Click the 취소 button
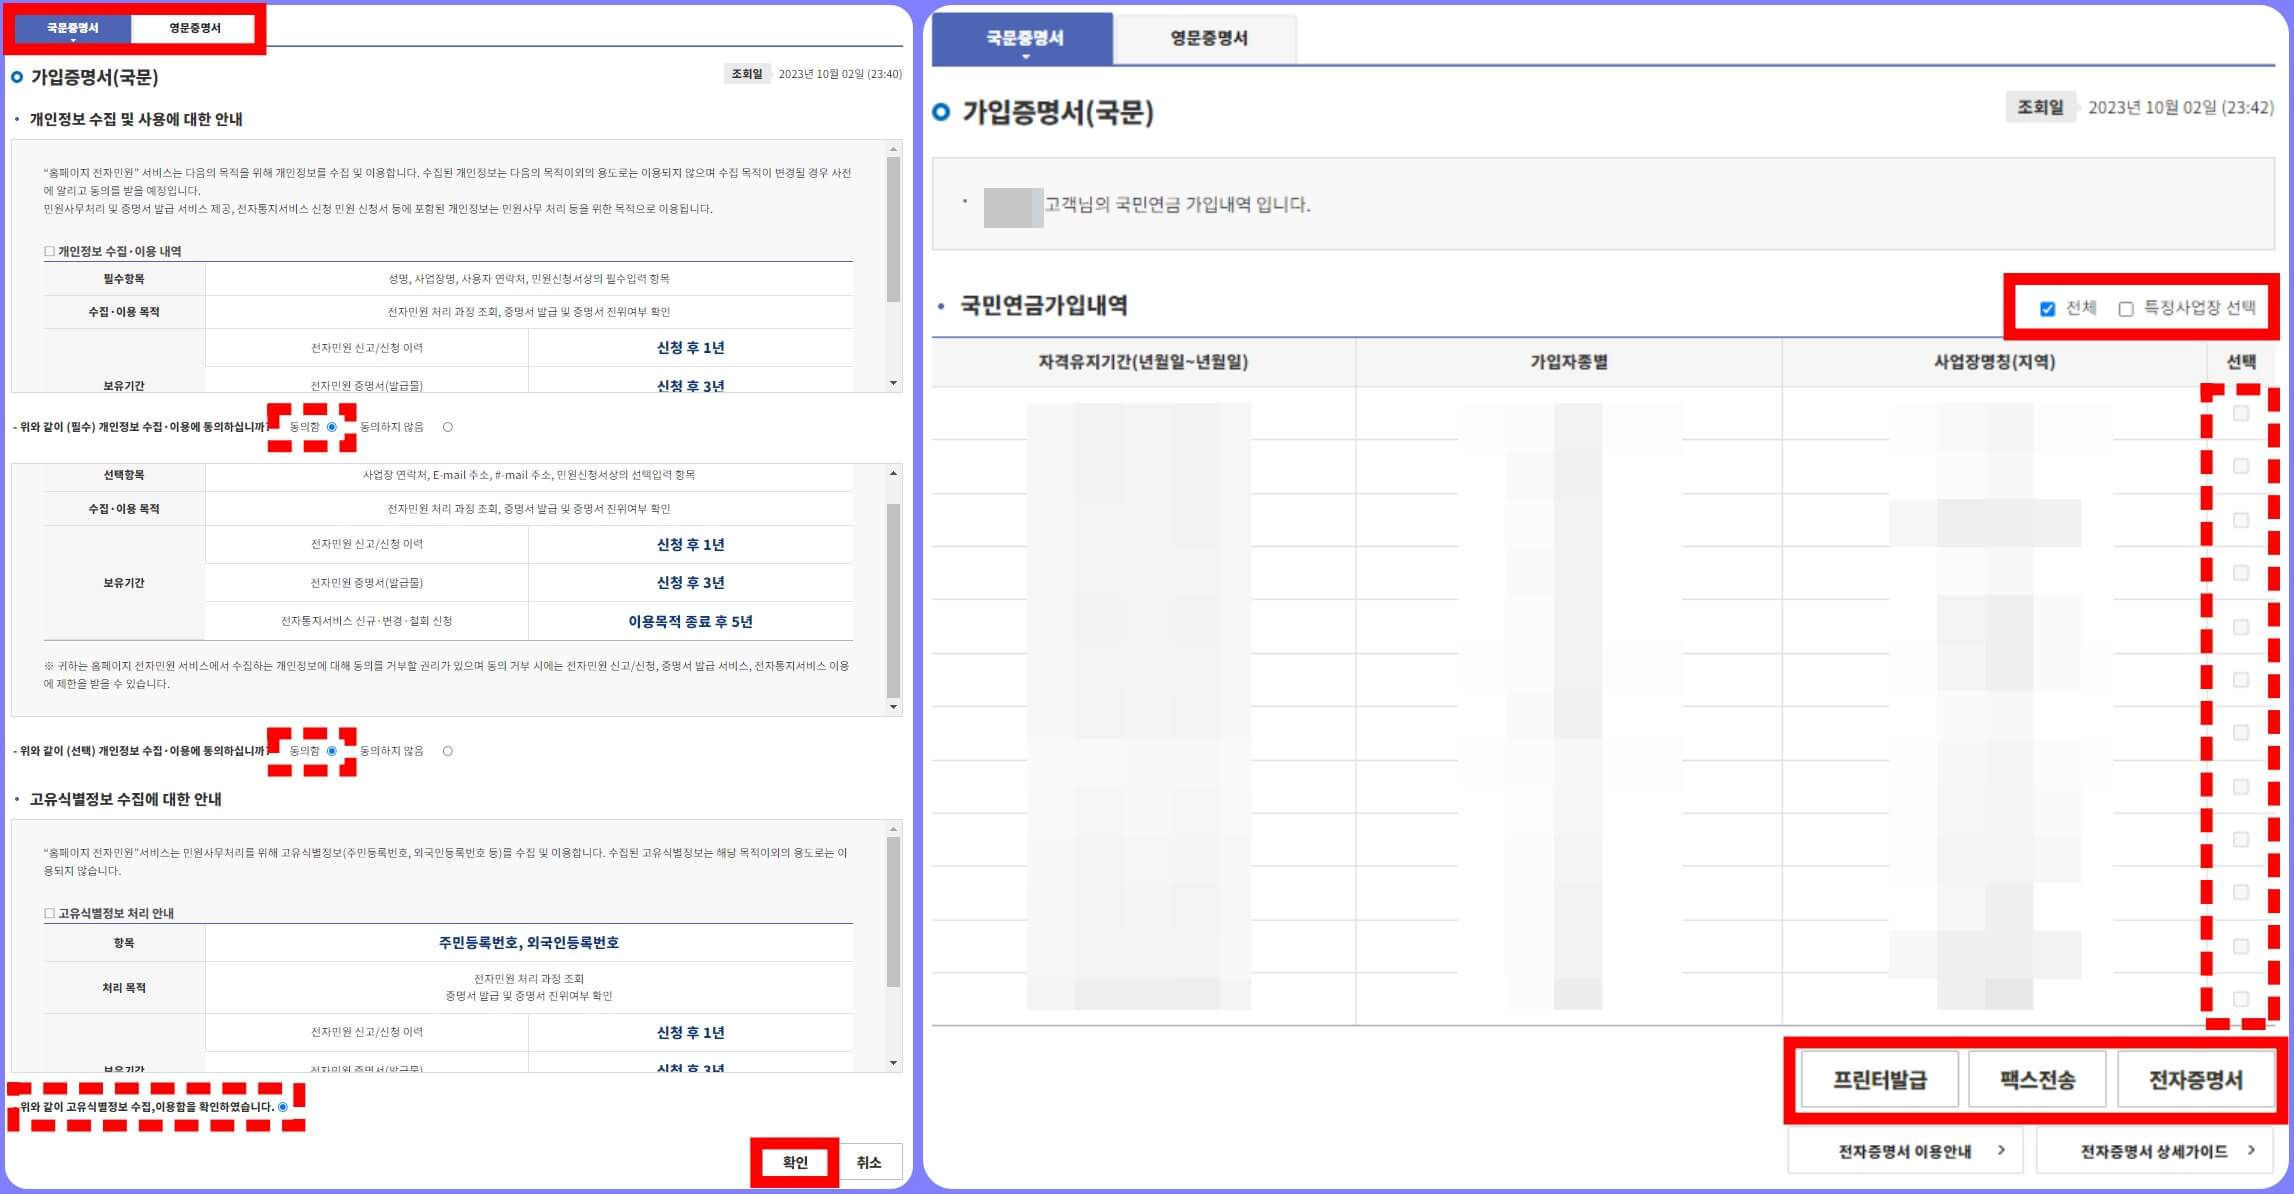Image resolution: width=2294 pixels, height=1194 pixels. [x=869, y=1162]
